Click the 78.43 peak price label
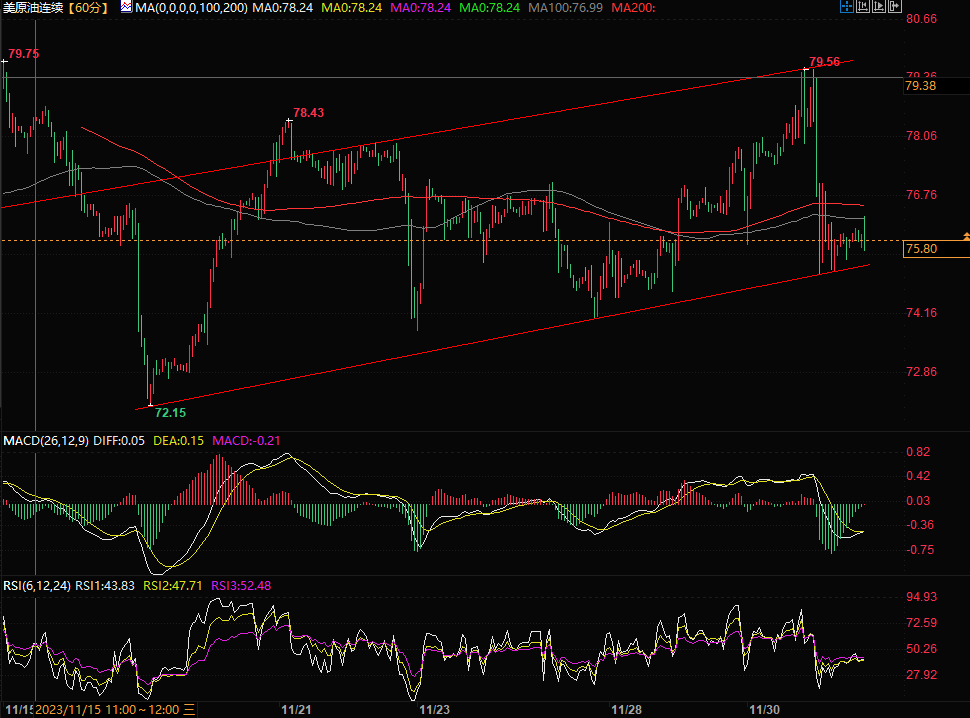 click(x=308, y=113)
